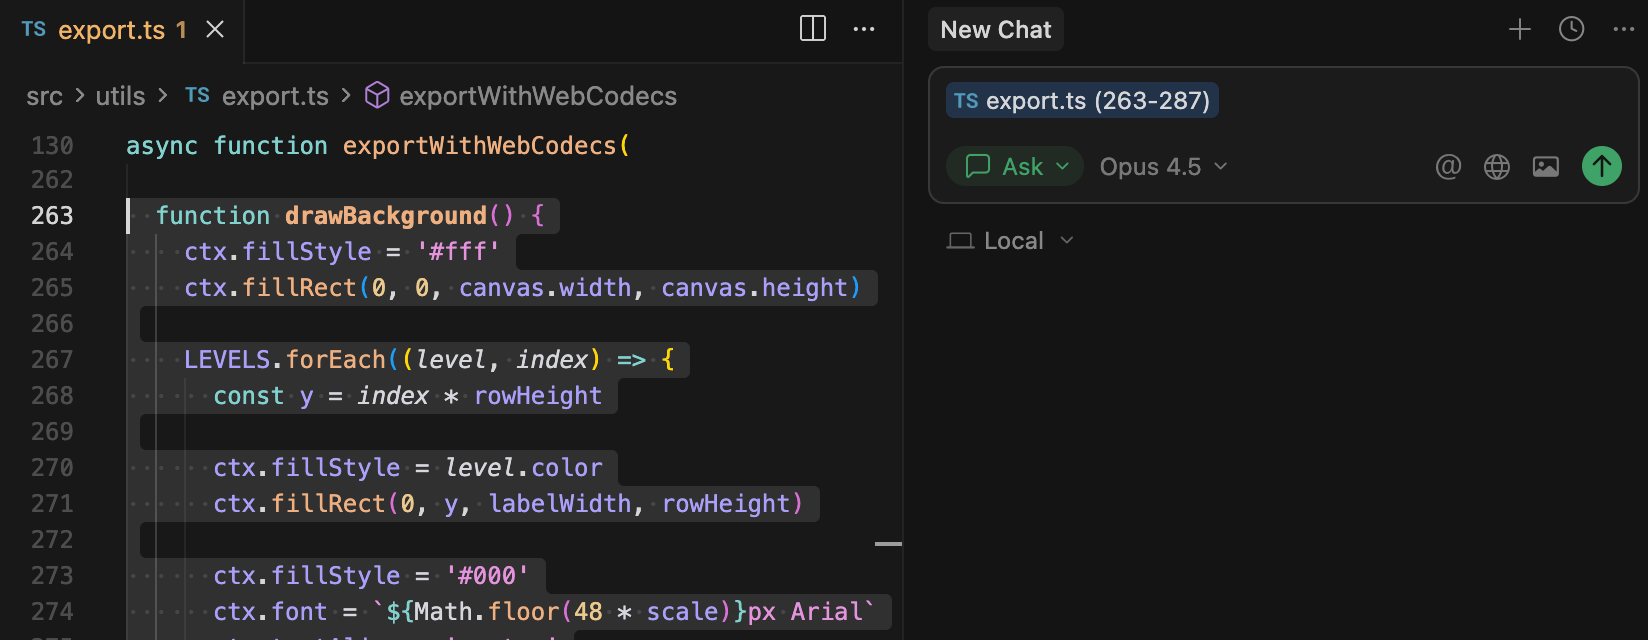The image size is (1648, 640).
Task: Close the export.ts editor tab
Action: click(215, 30)
